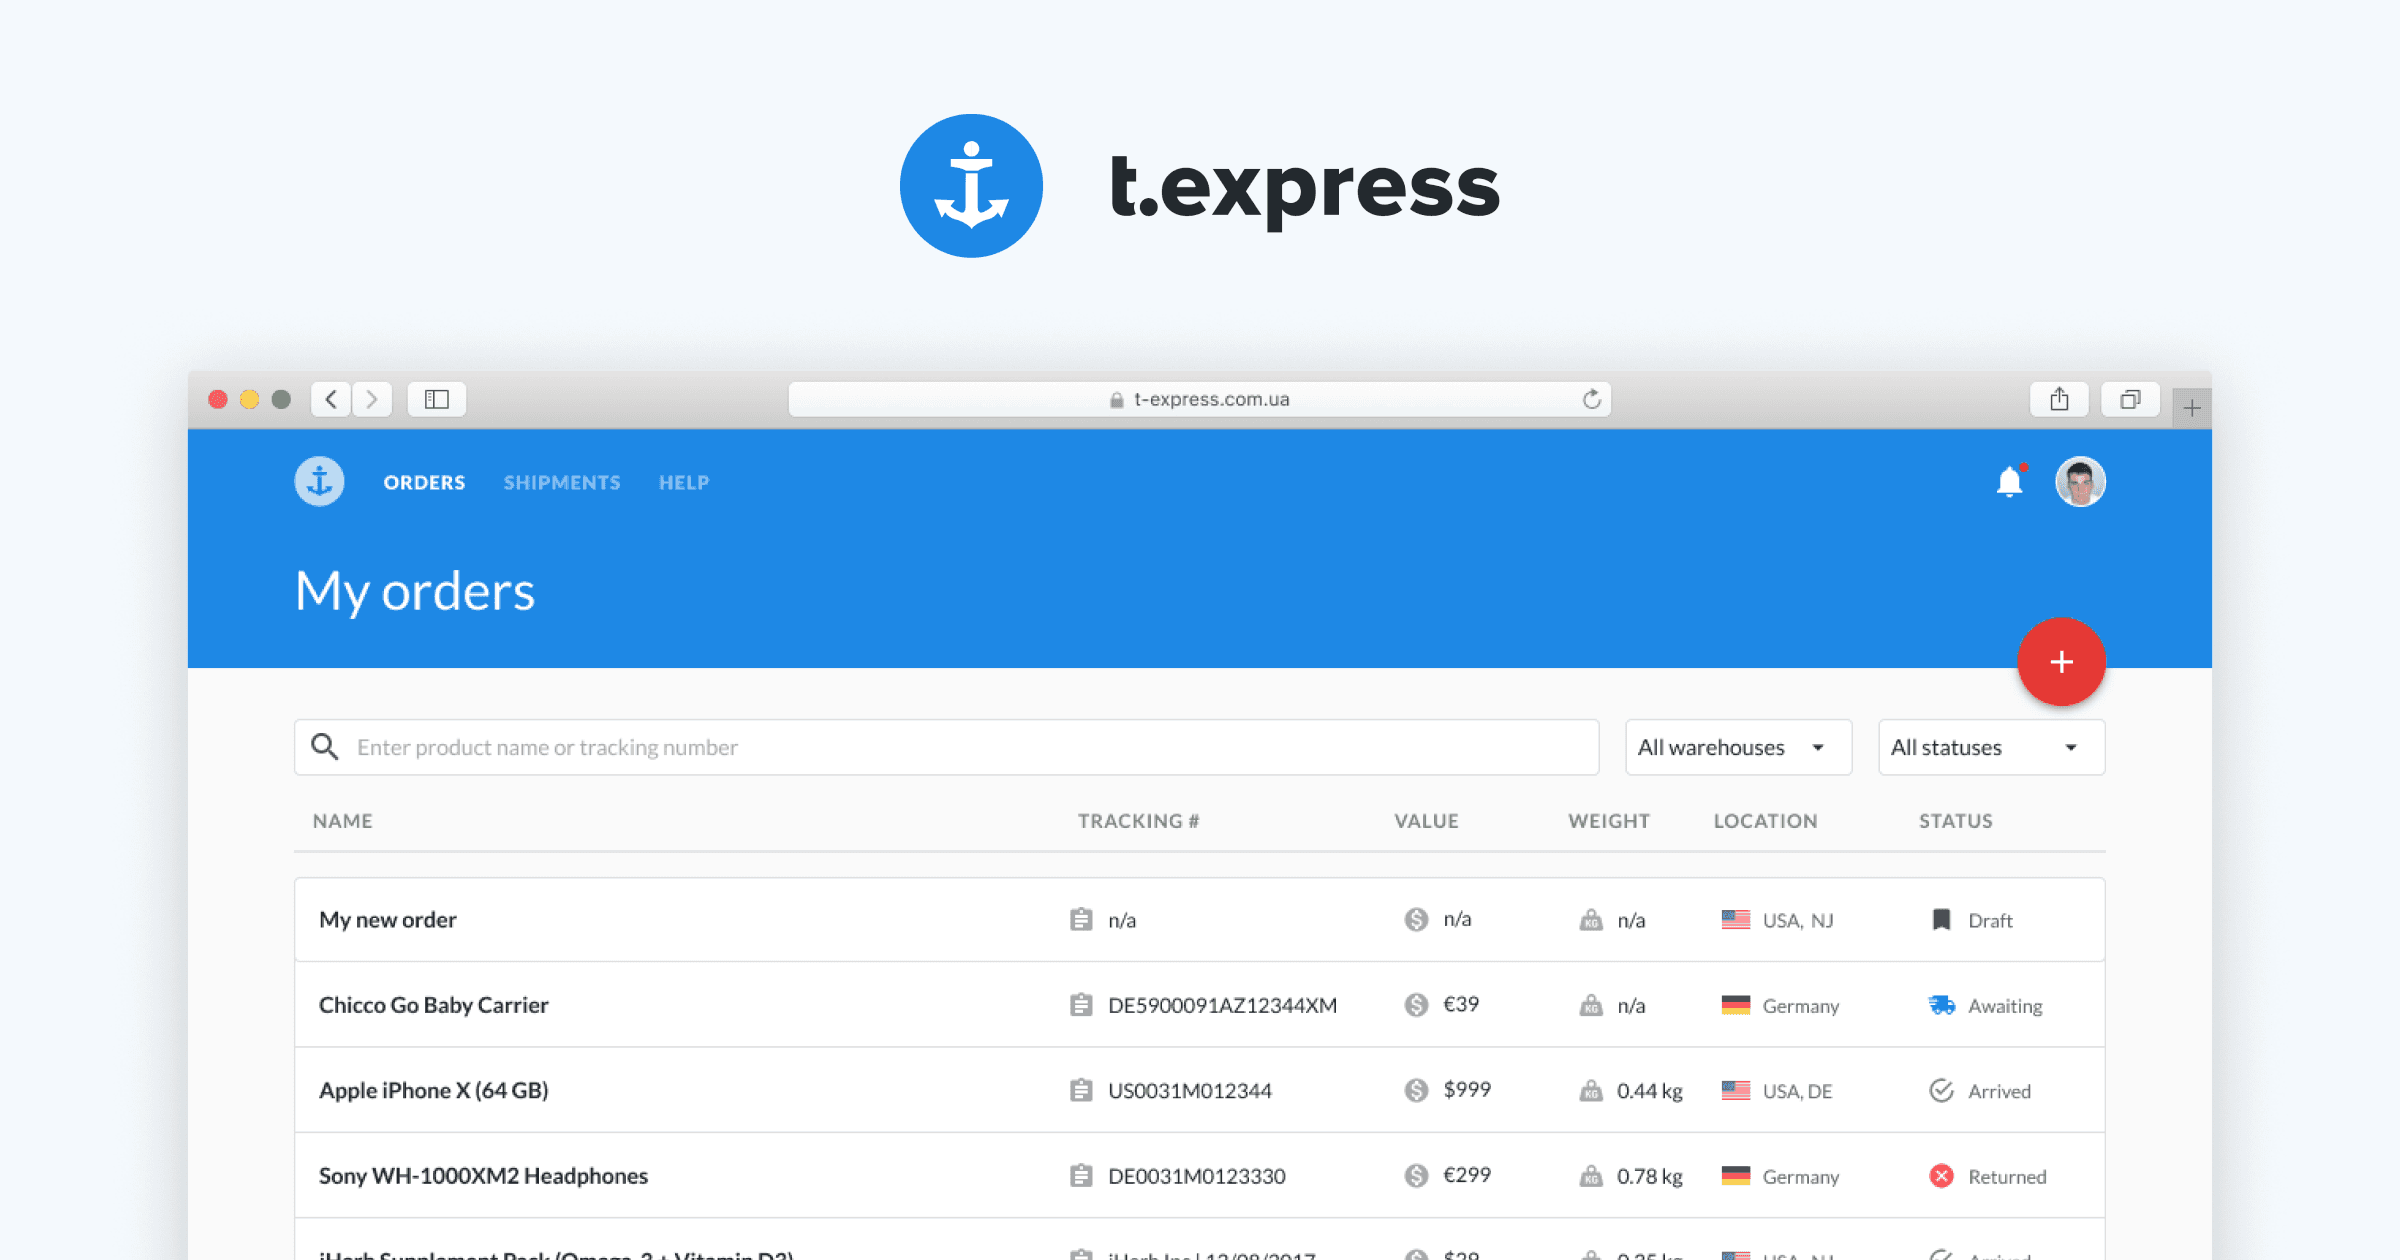
Task: Click the Safari share icon
Action: pos(2059,399)
